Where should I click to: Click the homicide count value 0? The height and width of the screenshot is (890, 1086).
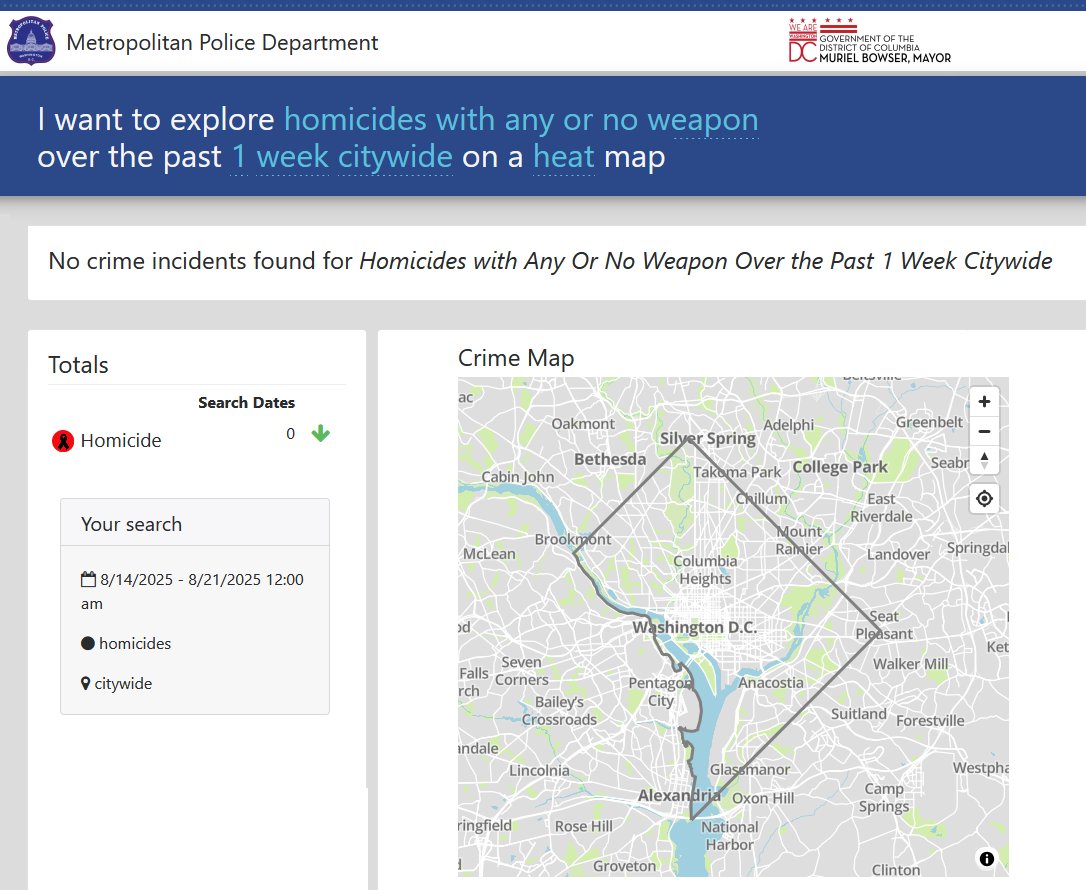(291, 434)
